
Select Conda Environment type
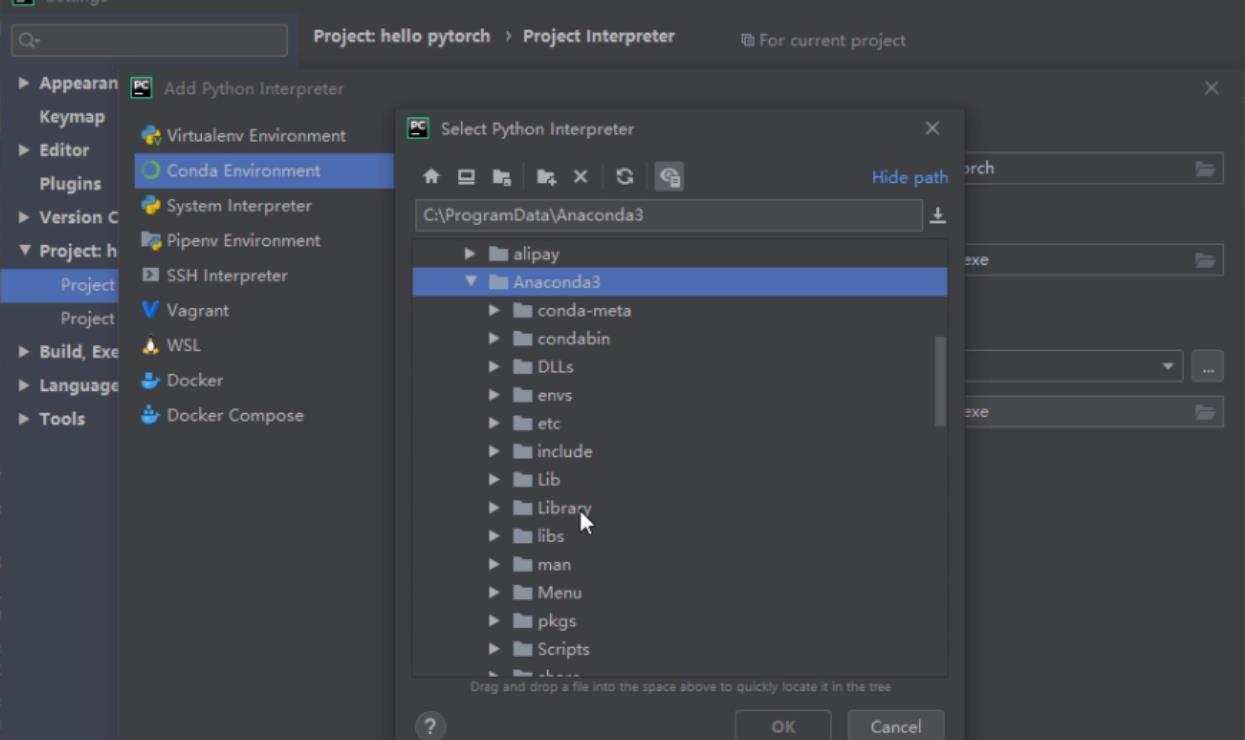pos(264,170)
